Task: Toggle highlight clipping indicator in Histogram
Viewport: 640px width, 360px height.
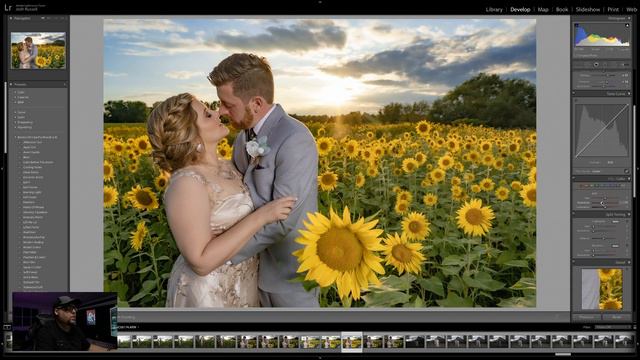Action: (x=627, y=26)
